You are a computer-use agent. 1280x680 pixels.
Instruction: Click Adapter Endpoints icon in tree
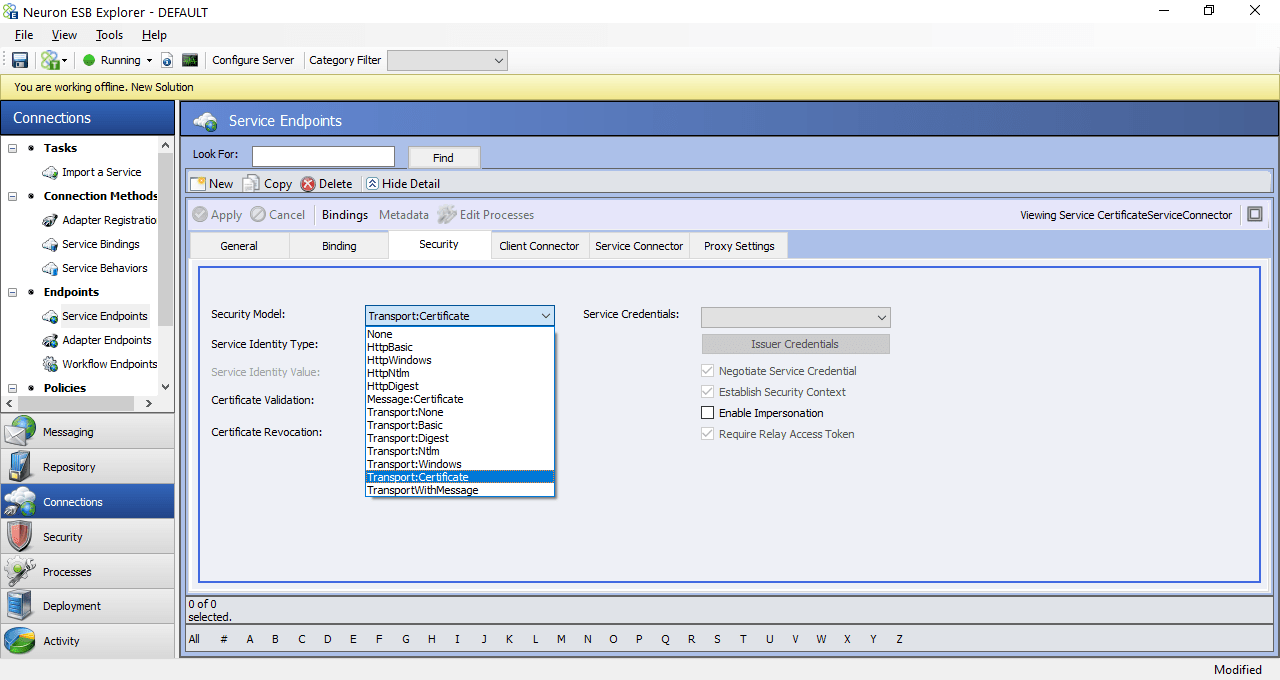click(50, 340)
